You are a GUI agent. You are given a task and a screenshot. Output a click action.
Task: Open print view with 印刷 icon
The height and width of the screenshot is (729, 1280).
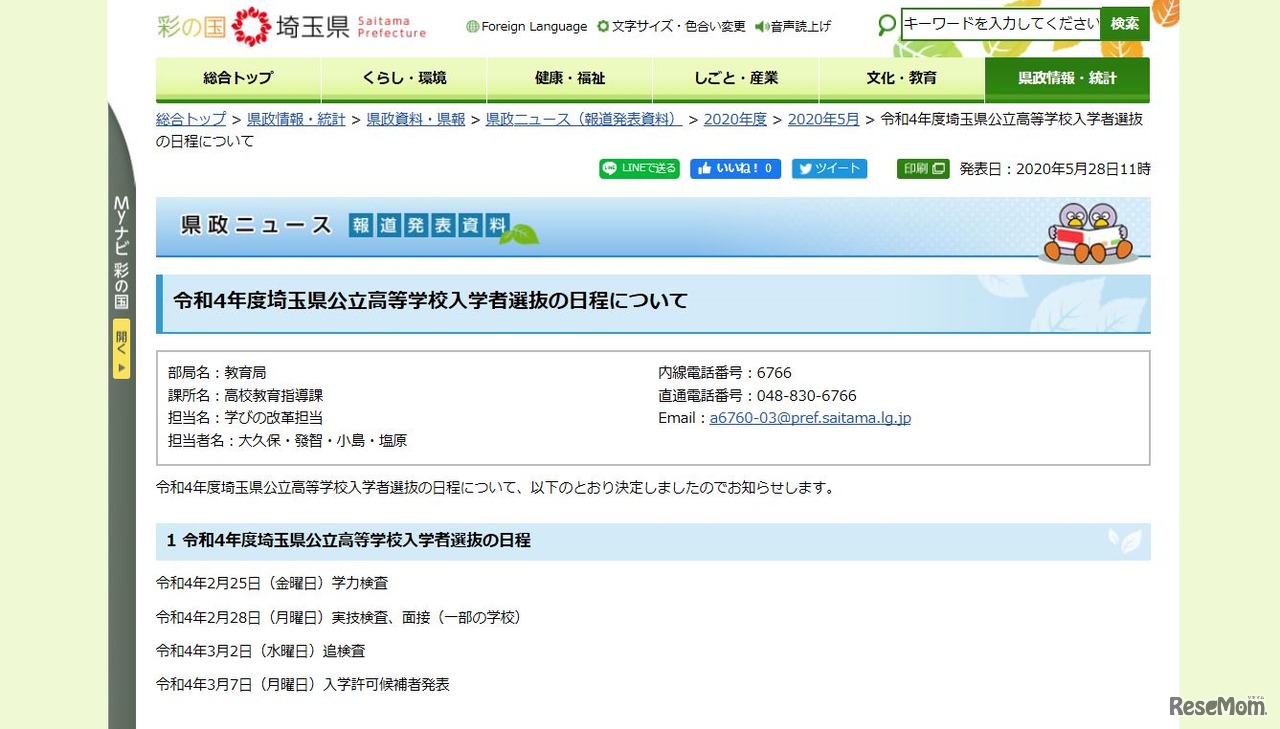921,168
